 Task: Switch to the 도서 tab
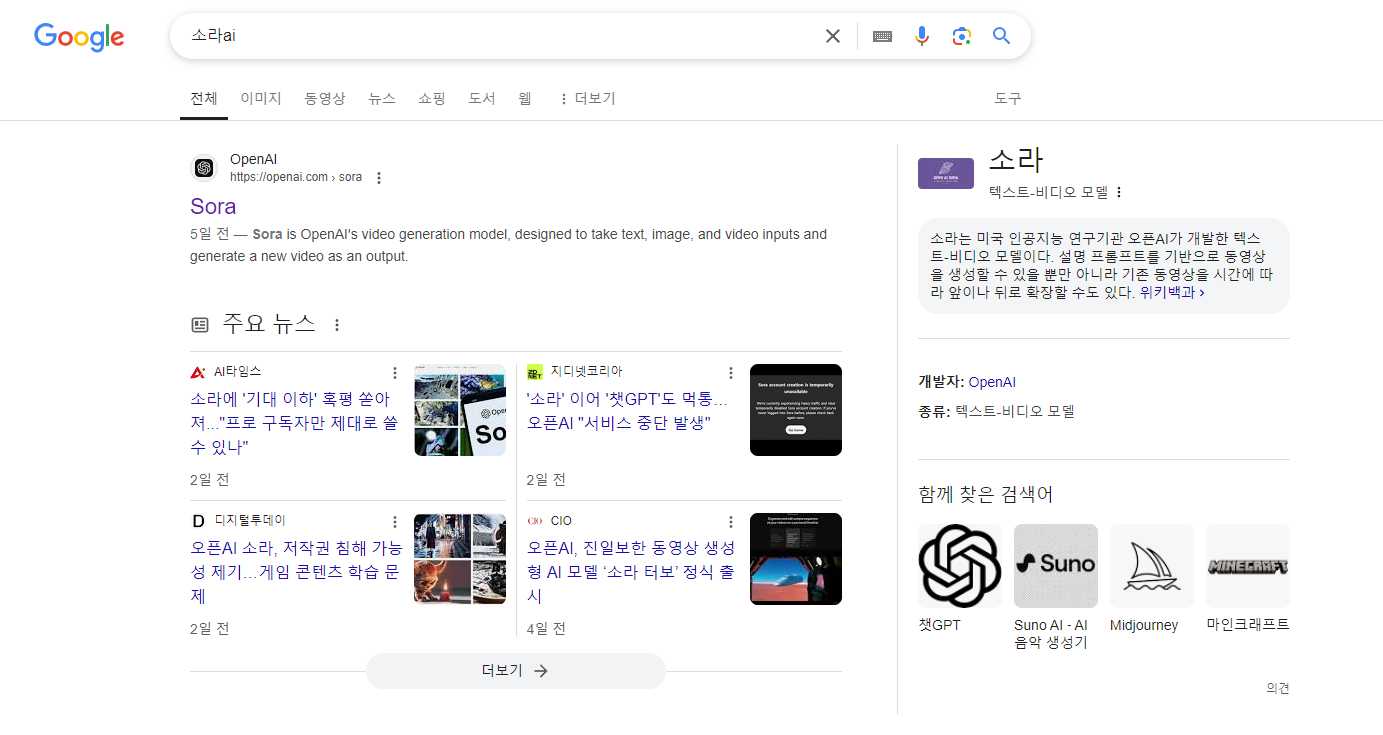[482, 99]
